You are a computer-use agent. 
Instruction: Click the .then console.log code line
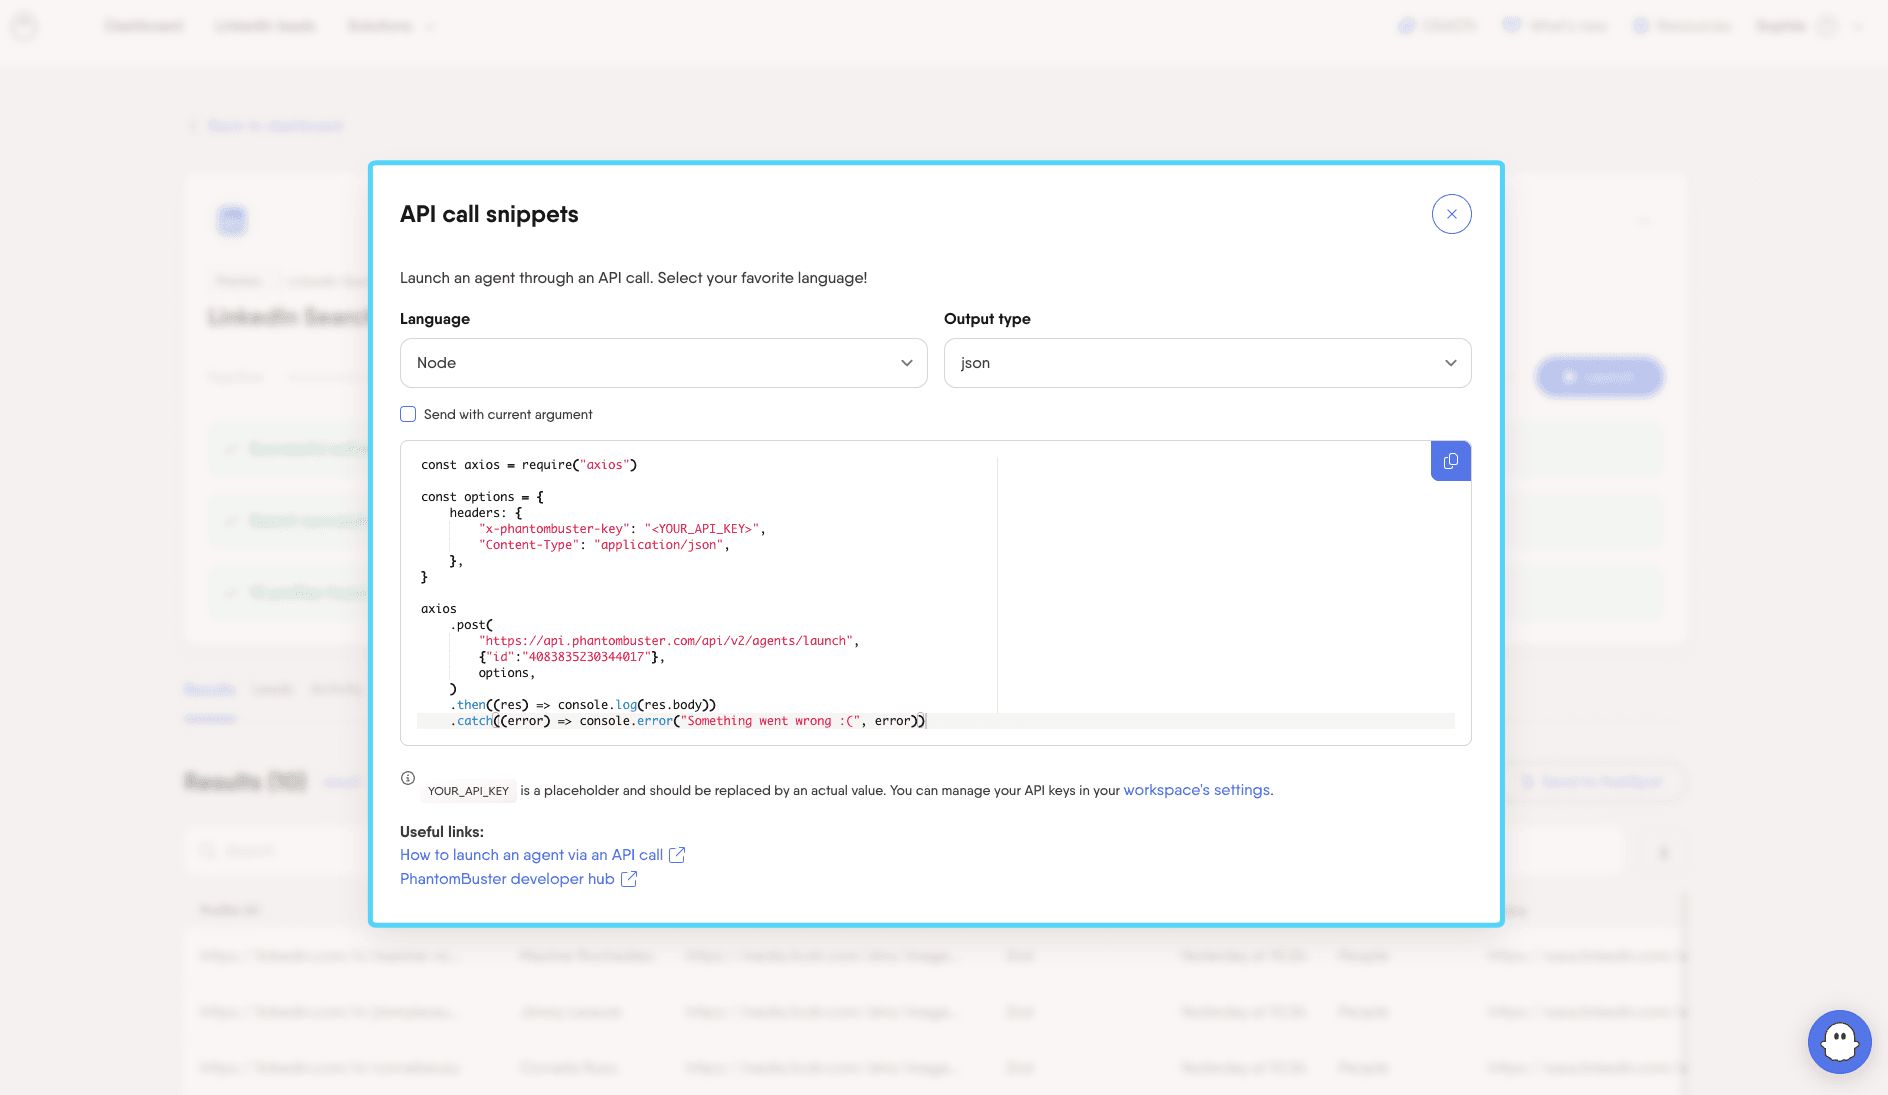583,705
